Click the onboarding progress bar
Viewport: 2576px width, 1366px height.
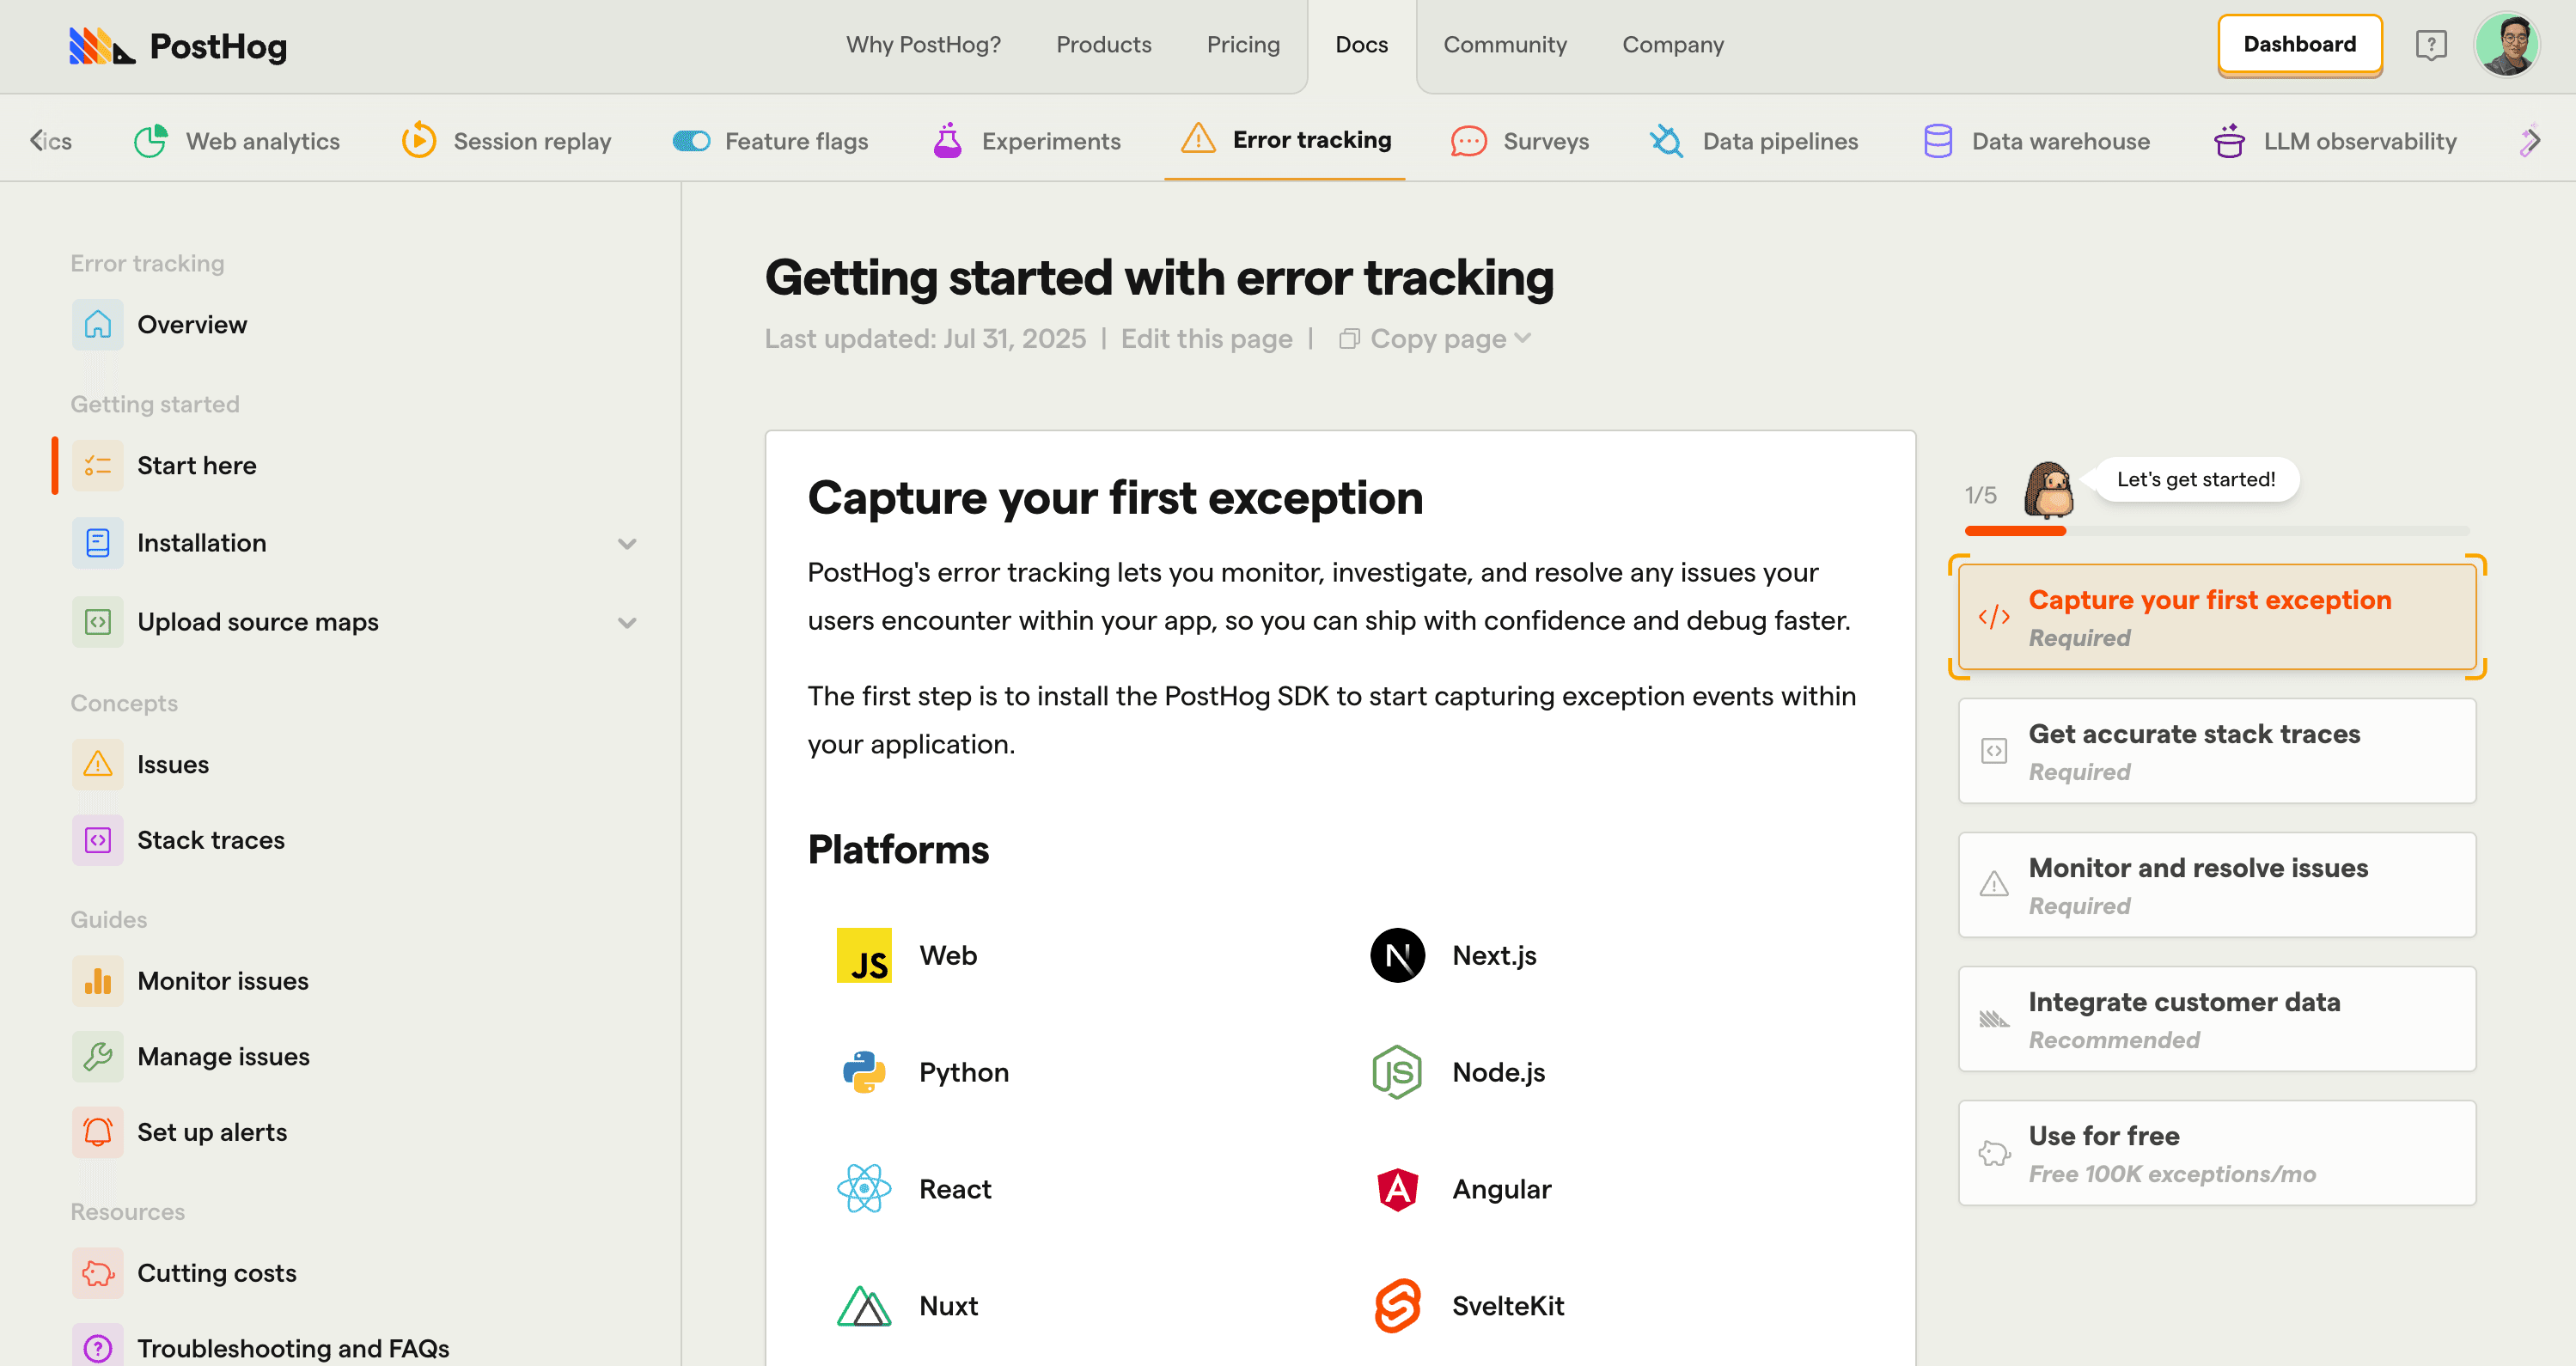(x=2217, y=531)
